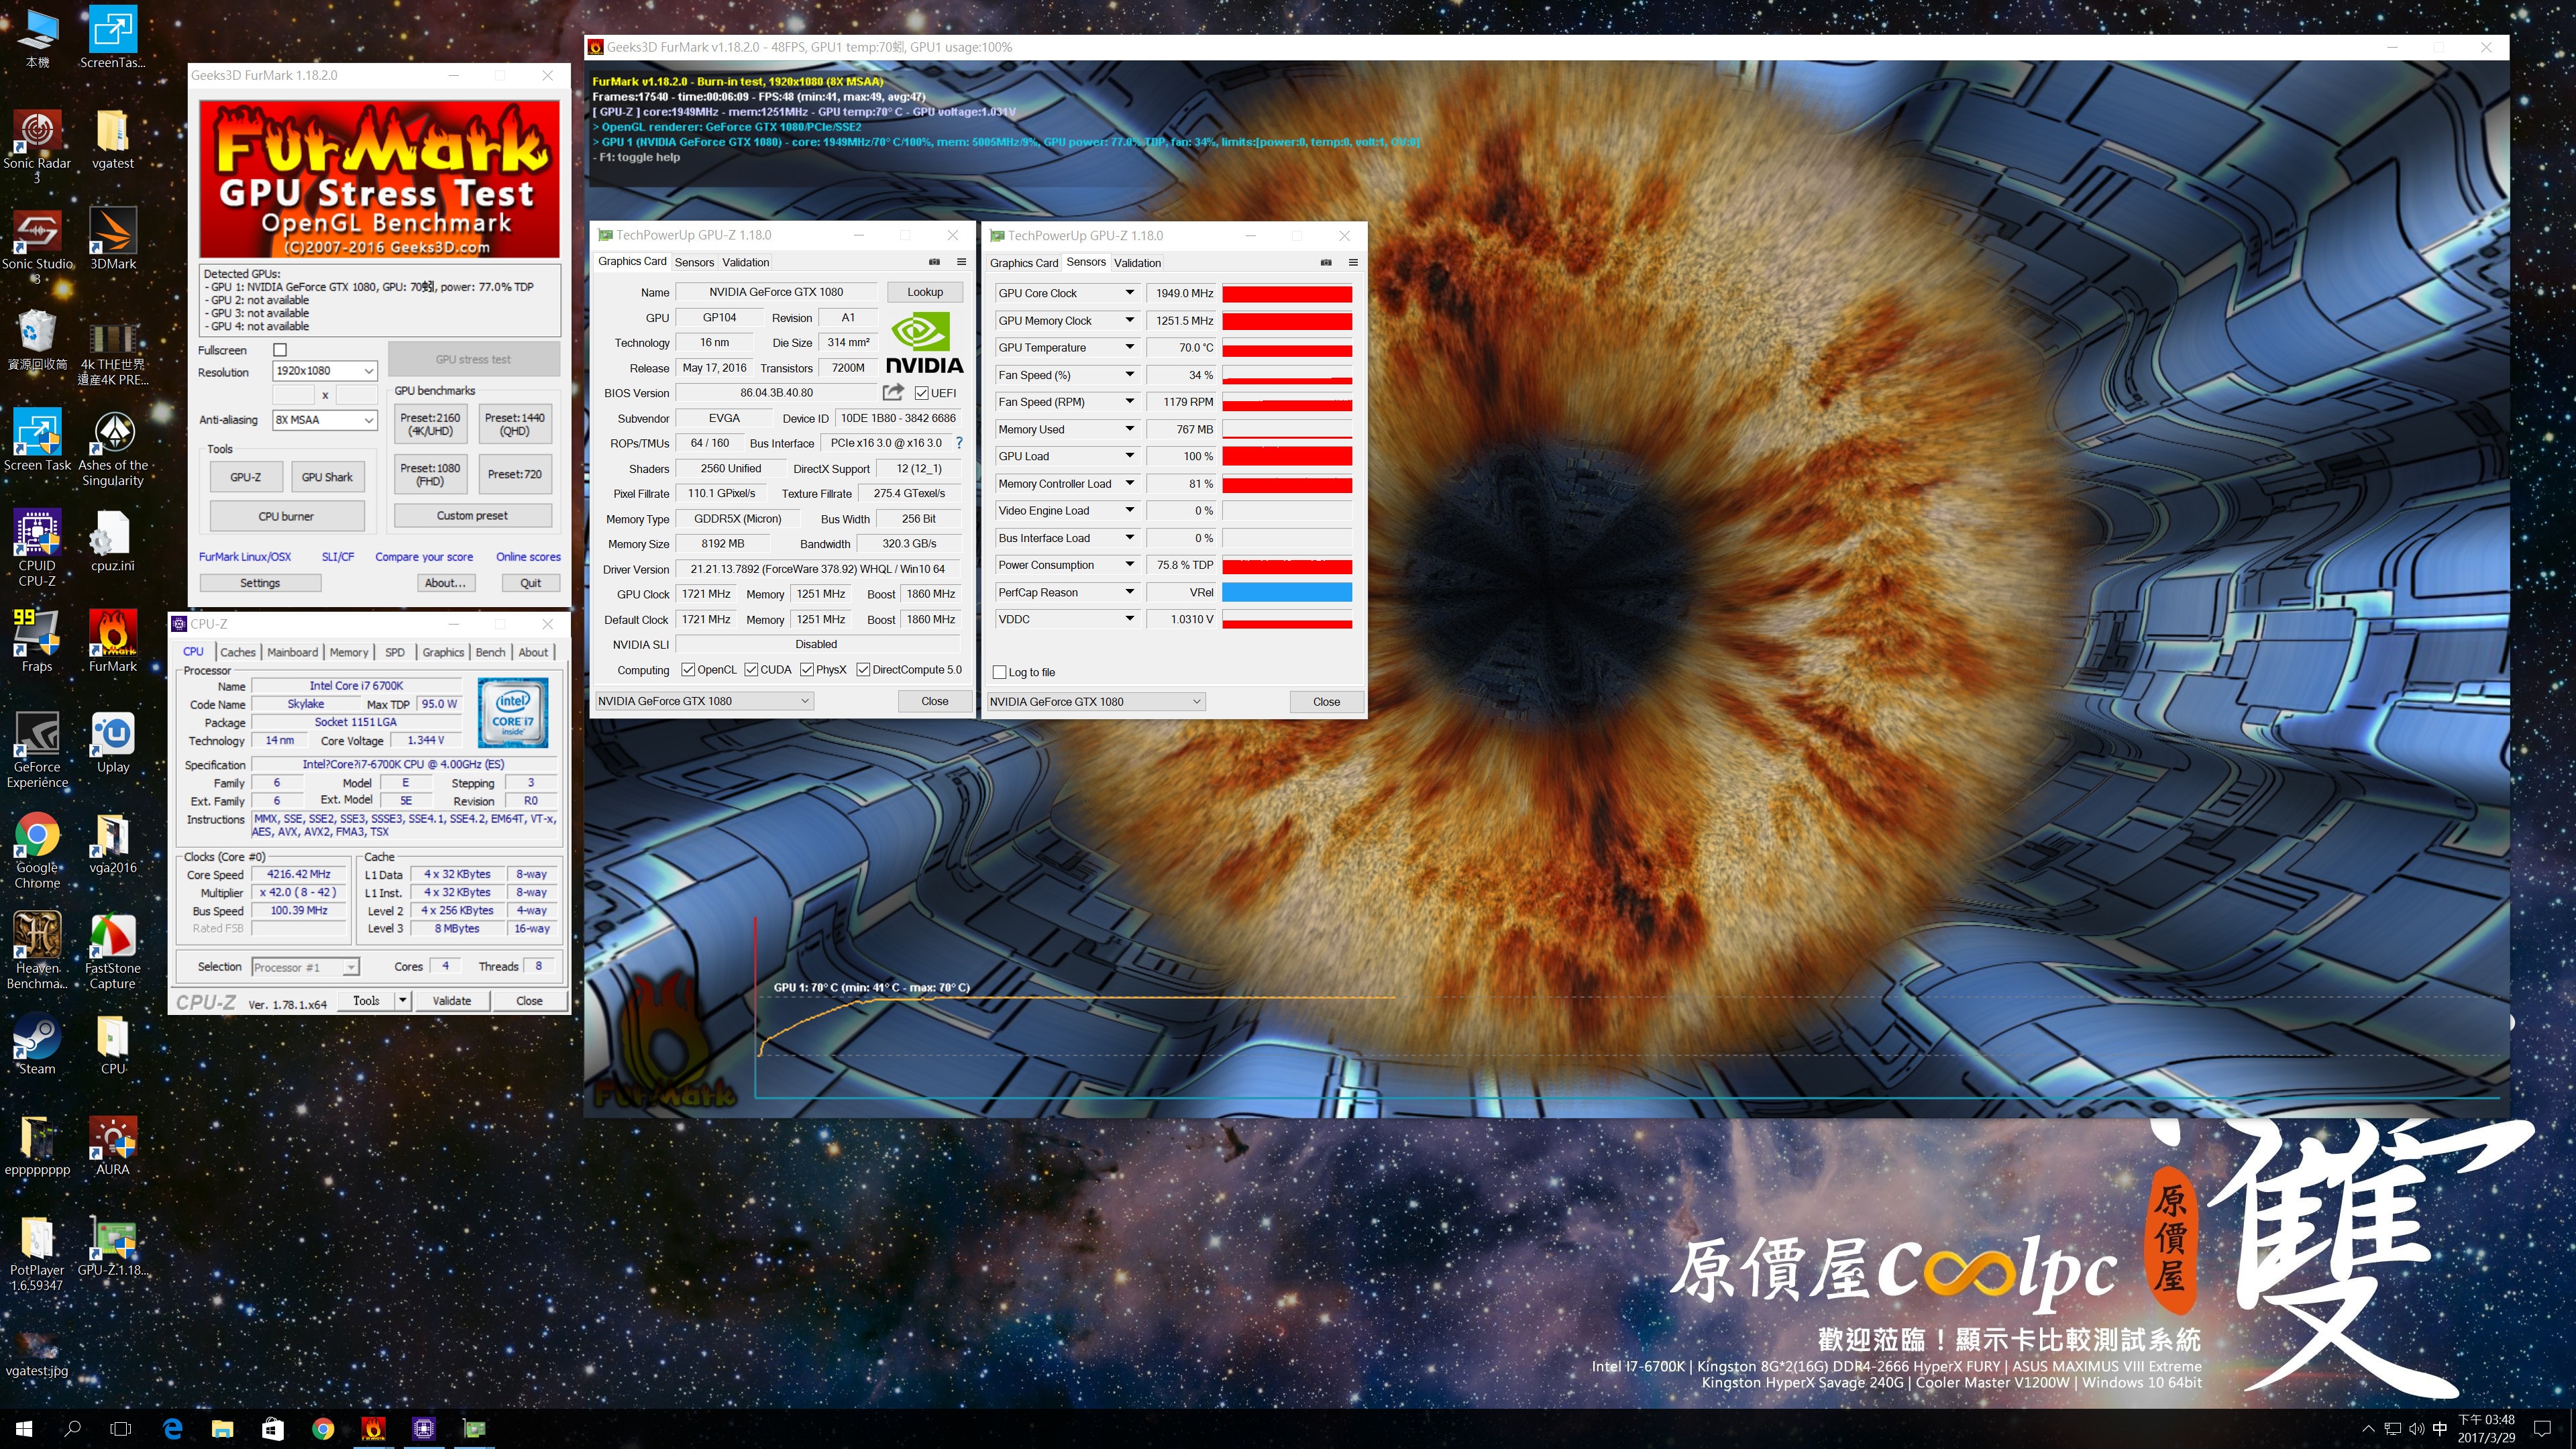2576x1449 pixels.
Task: Expand the CPU-Z Tools dropdown arrow
Action: click(x=402, y=1000)
